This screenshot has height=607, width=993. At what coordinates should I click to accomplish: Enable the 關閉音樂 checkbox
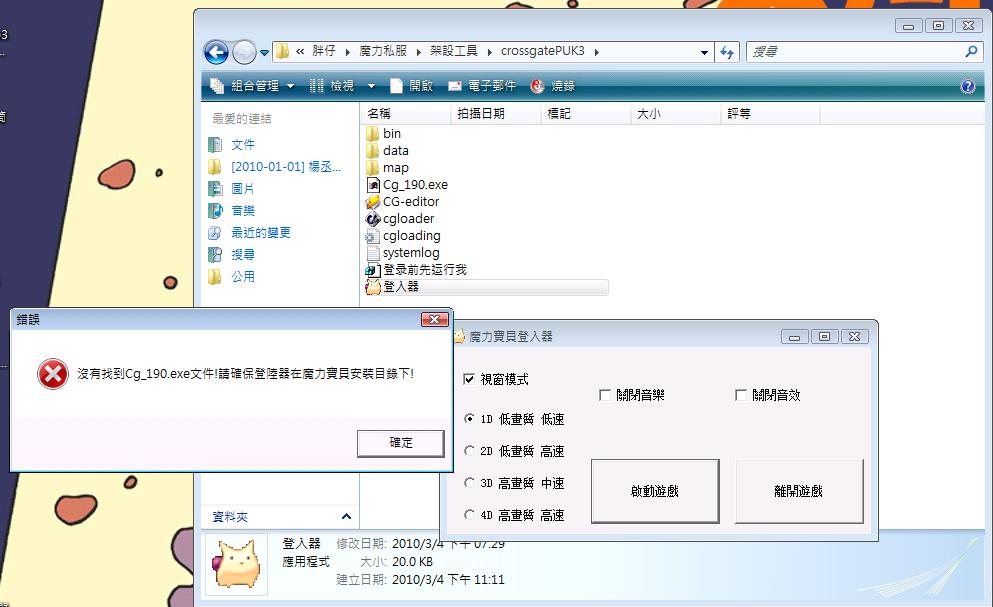[605, 395]
